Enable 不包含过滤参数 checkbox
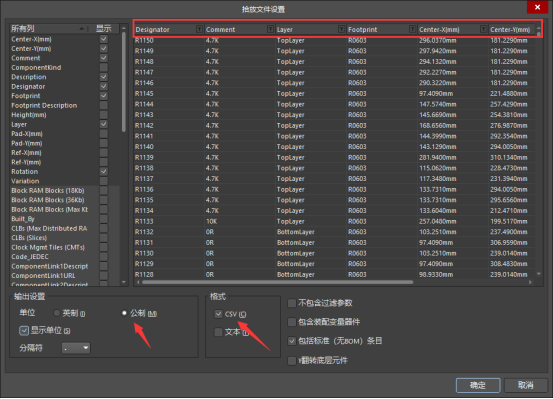 (292, 303)
